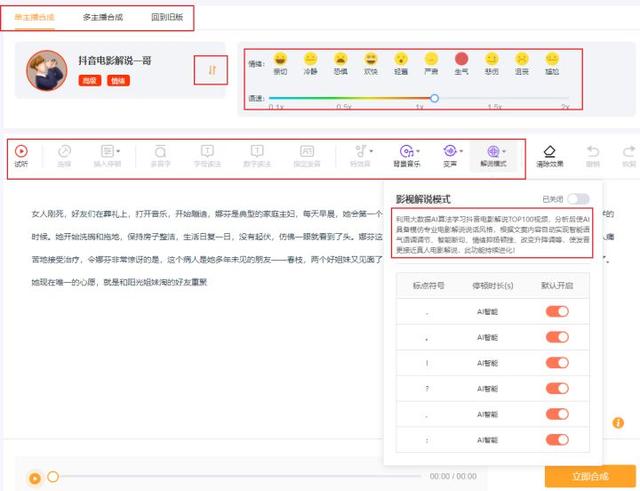Choose the 亲切 friendly emotion emoji
The height and width of the screenshot is (491, 640).
coord(281,60)
